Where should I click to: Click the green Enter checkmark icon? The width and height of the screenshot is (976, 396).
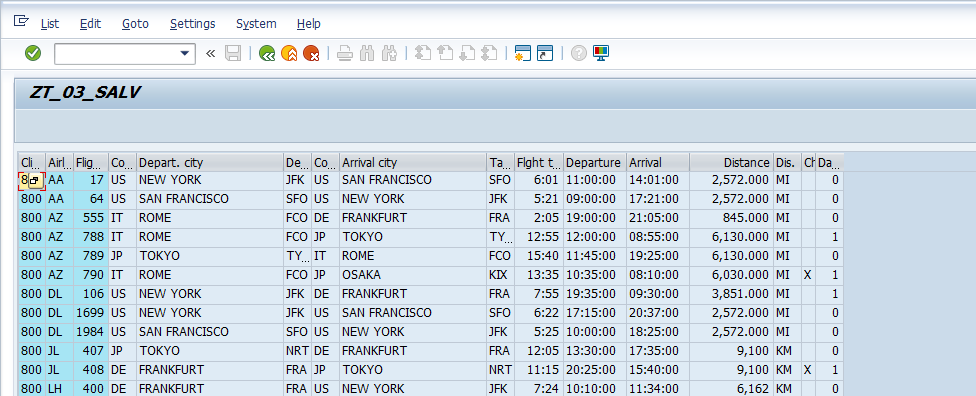[33, 54]
